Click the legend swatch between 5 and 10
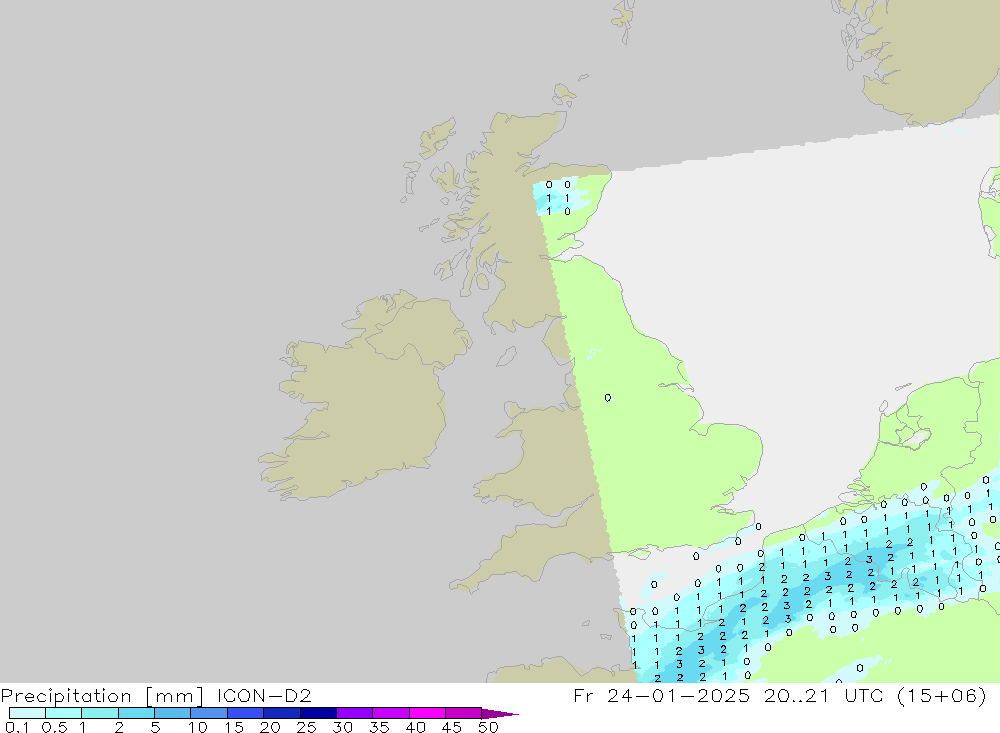 [x=173, y=713]
